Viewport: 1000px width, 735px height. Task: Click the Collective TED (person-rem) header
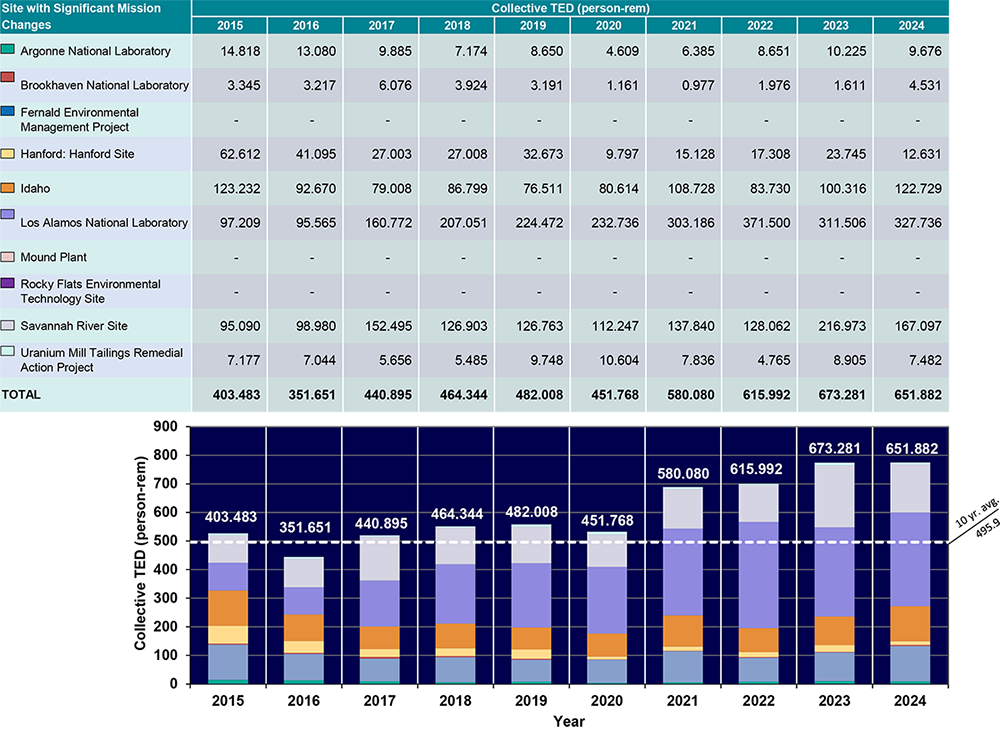point(569,8)
